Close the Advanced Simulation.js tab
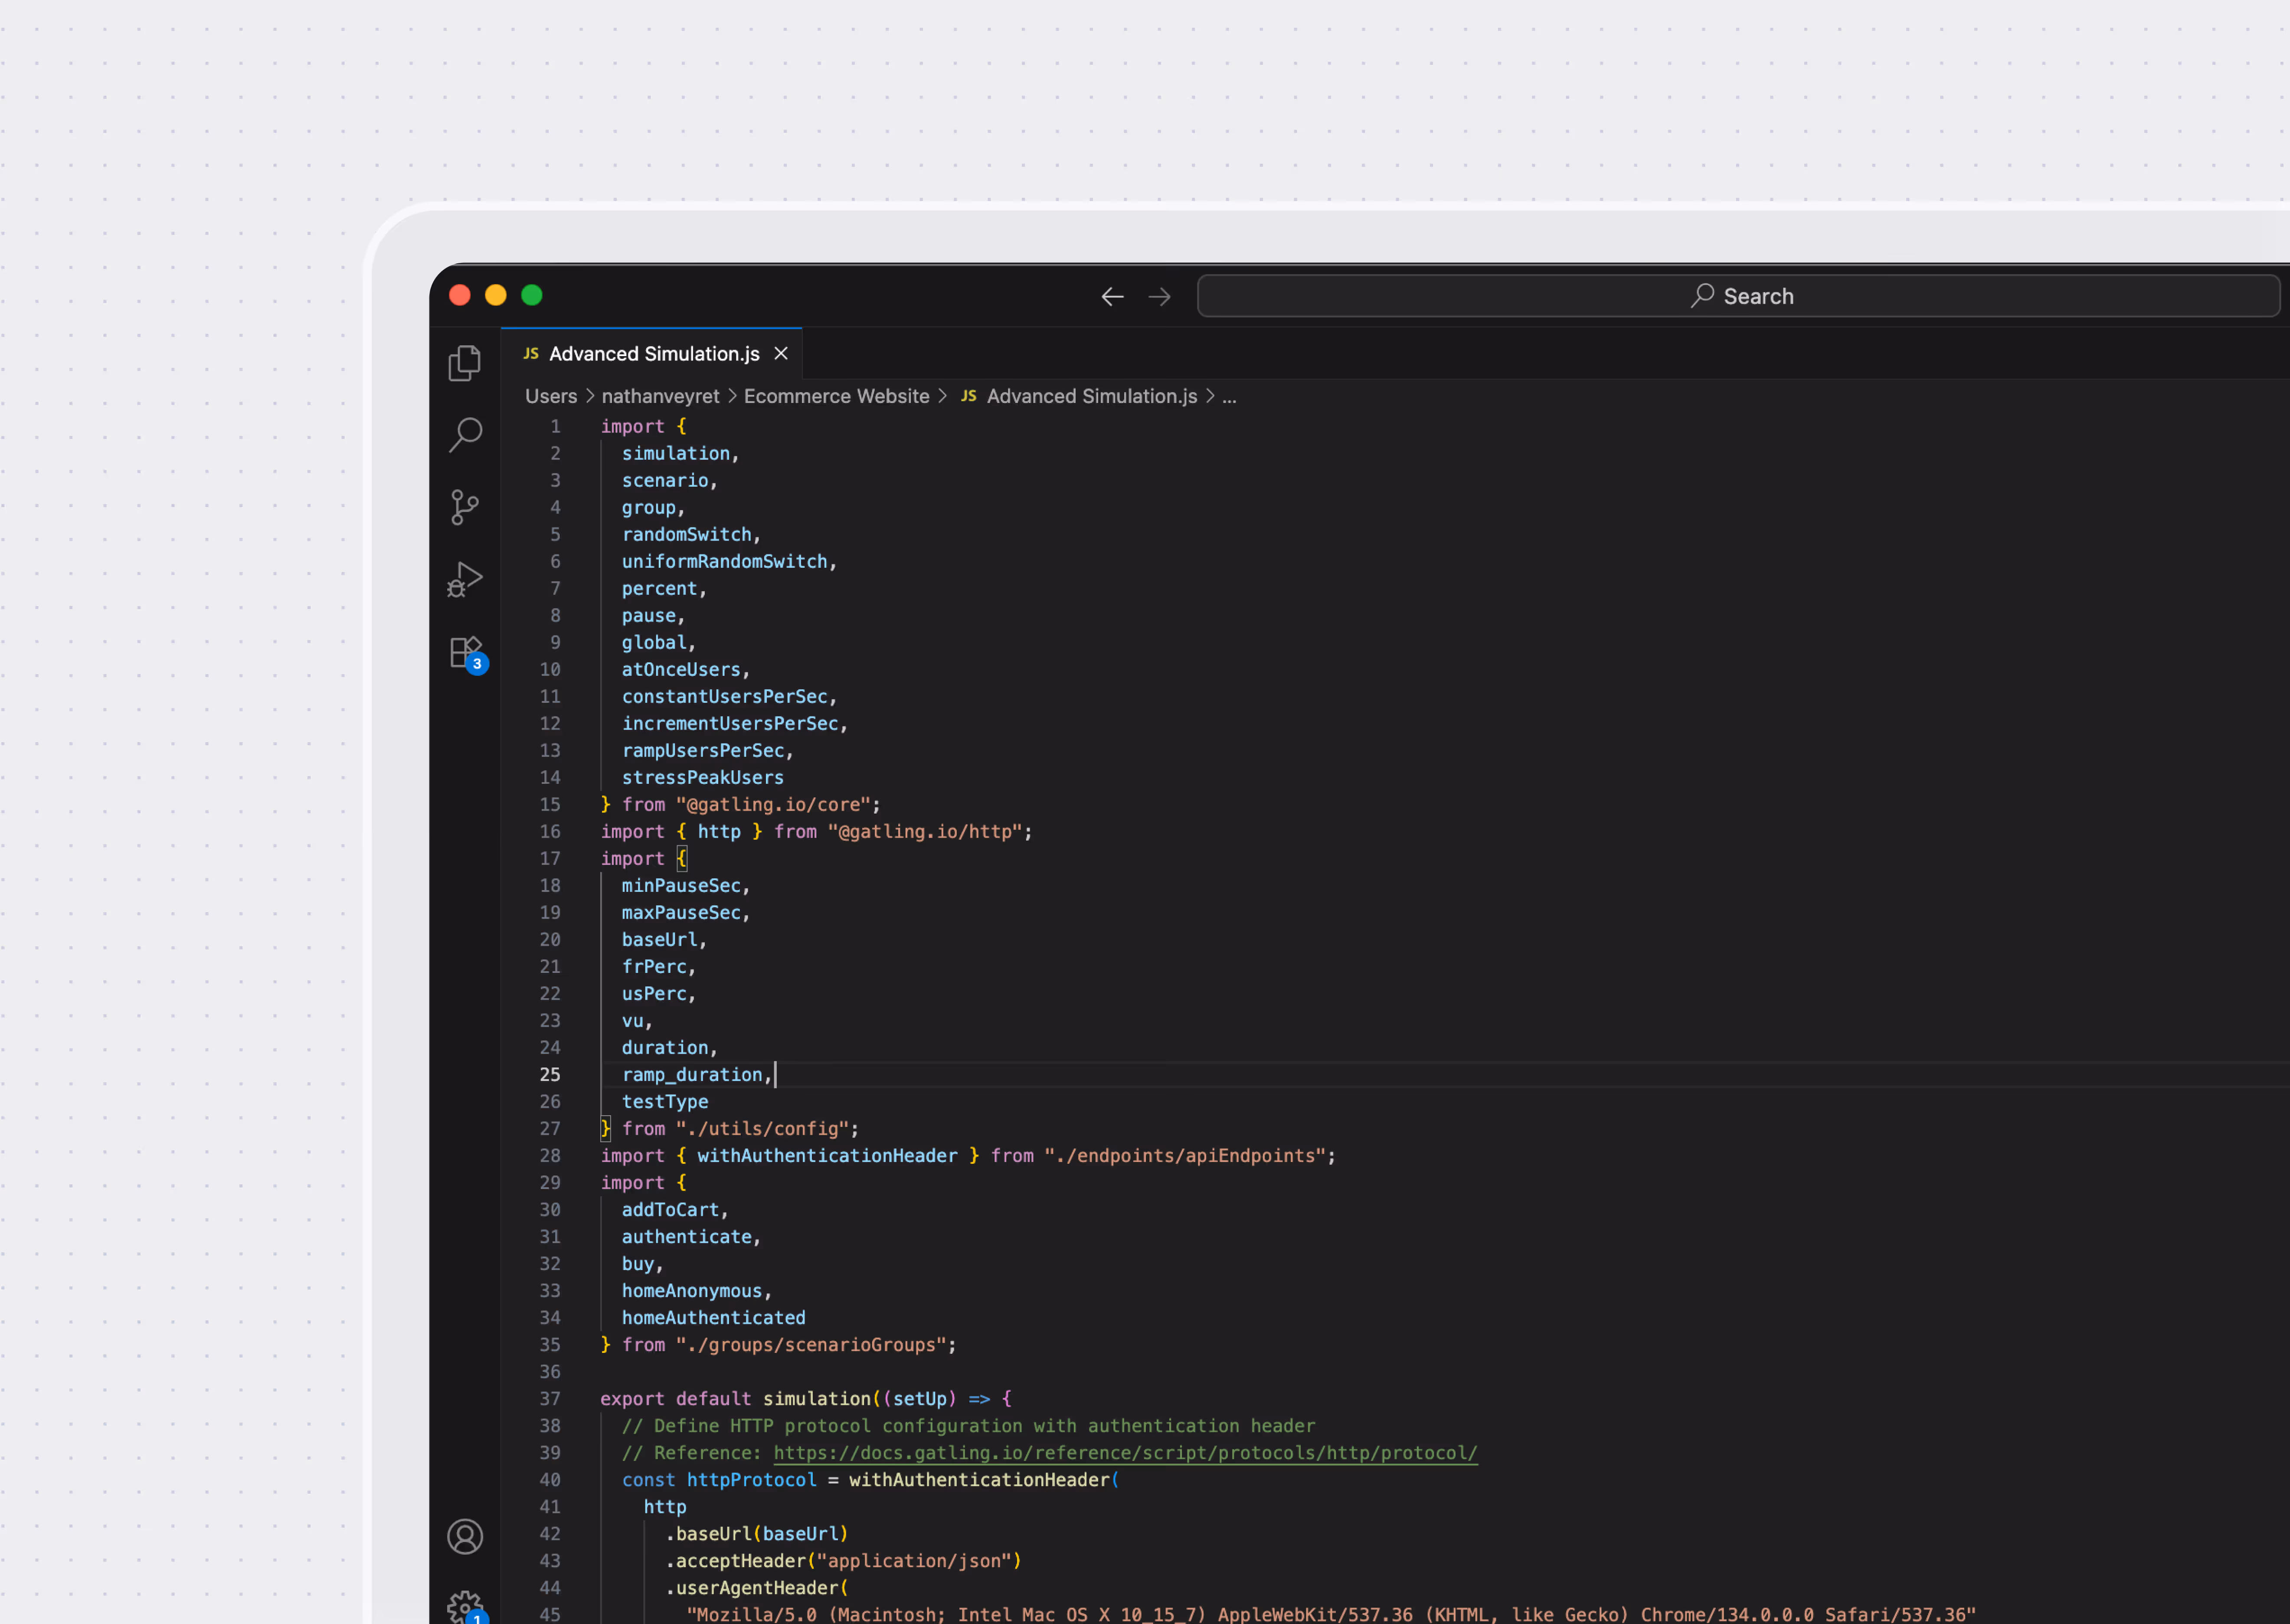This screenshot has width=2290, height=1624. pyautogui.click(x=781, y=354)
